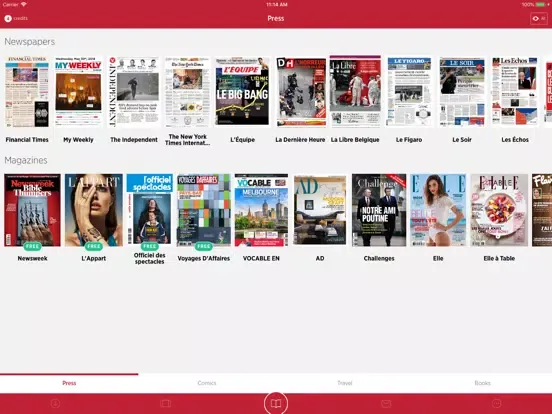Open The New York Times International cover
The height and width of the screenshot is (414, 552).
click(x=188, y=92)
